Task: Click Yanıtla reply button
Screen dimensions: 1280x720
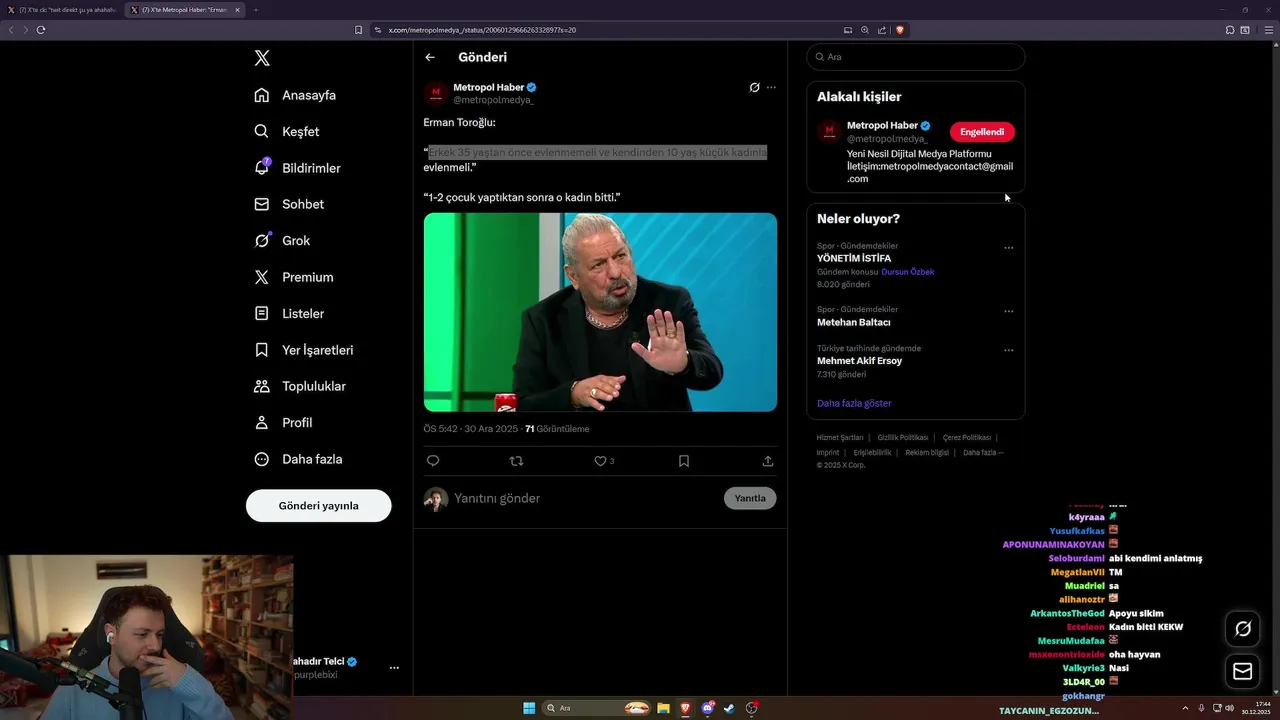Action: 750,498
